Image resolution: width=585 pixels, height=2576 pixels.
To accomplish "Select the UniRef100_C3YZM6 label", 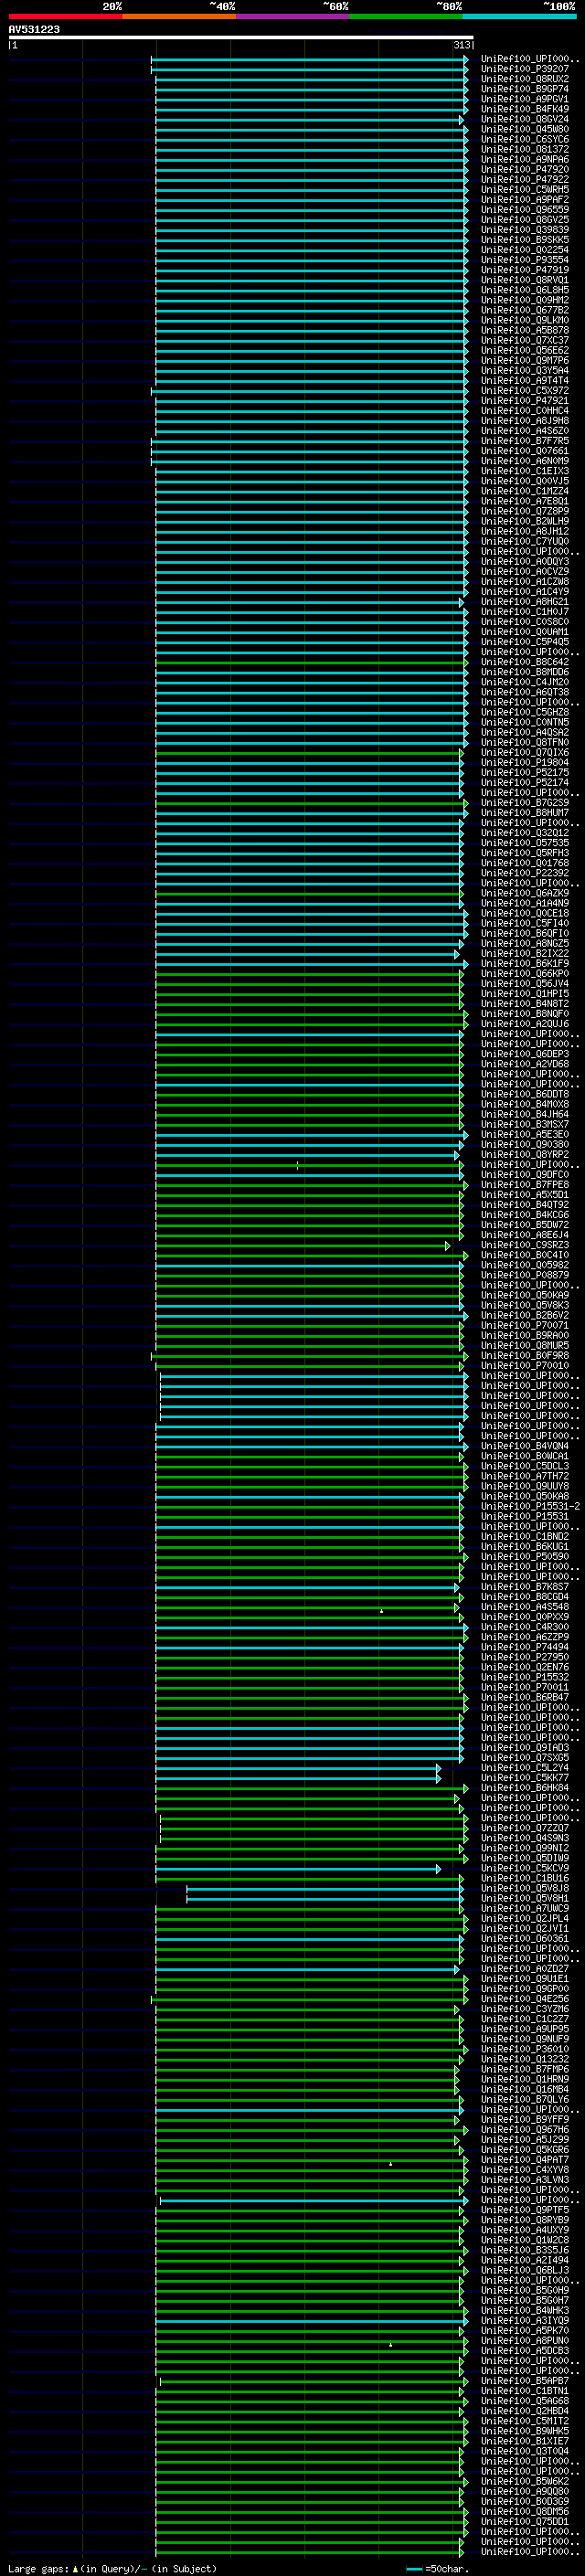I will pos(525,2009).
